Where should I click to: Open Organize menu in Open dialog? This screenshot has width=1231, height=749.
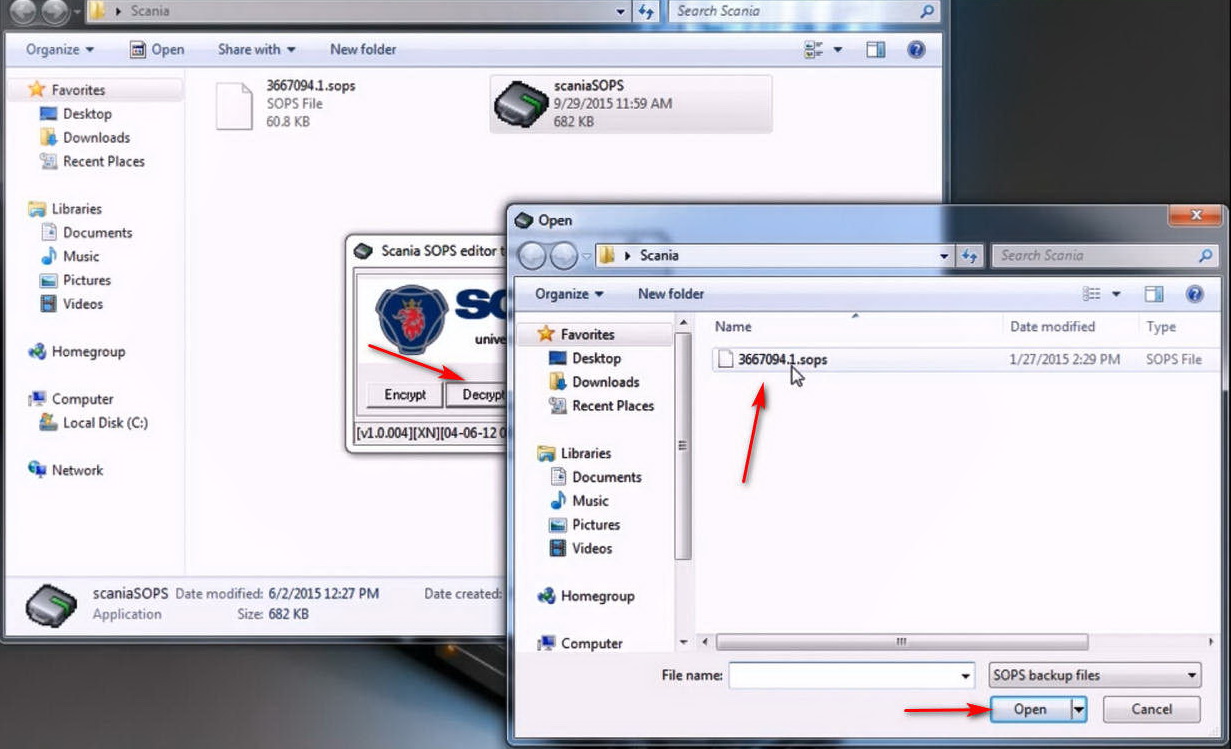point(569,294)
